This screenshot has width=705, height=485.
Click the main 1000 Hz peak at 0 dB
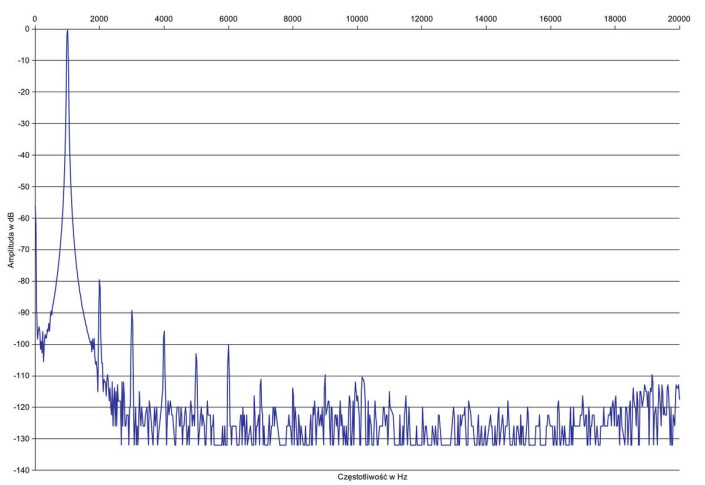67,31
